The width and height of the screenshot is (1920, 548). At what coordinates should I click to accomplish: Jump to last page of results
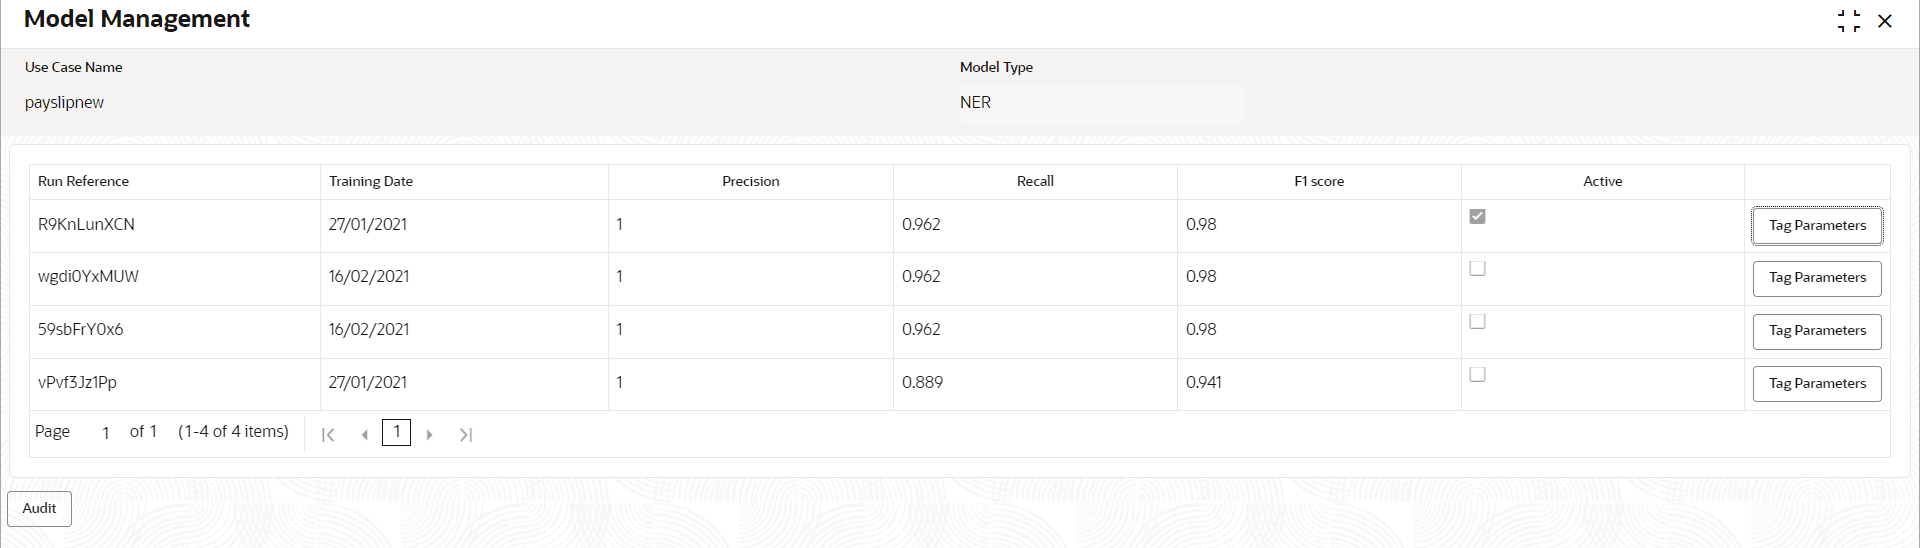pyautogui.click(x=466, y=435)
